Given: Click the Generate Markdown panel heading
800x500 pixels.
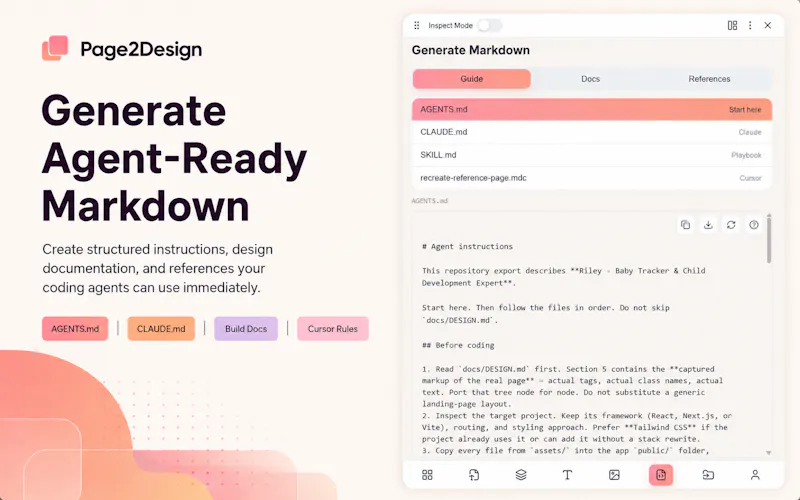Looking at the screenshot, I should coord(470,50).
